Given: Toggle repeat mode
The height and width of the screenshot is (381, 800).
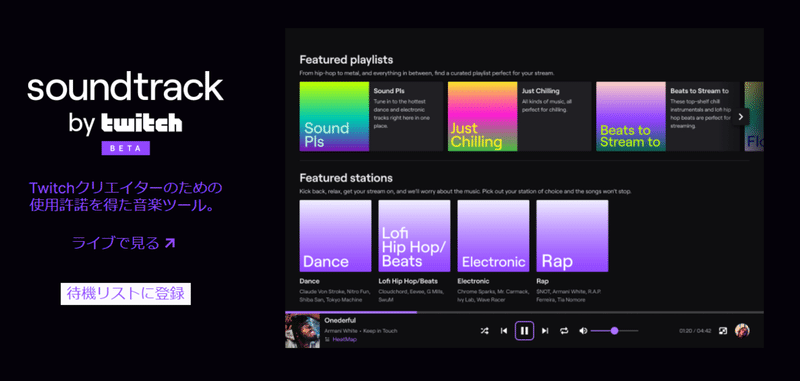Looking at the screenshot, I should tap(564, 331).
